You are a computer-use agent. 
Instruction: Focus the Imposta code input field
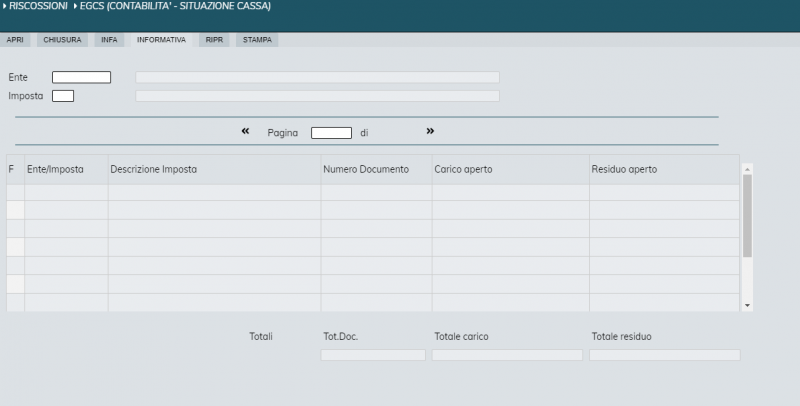[63, 96]
